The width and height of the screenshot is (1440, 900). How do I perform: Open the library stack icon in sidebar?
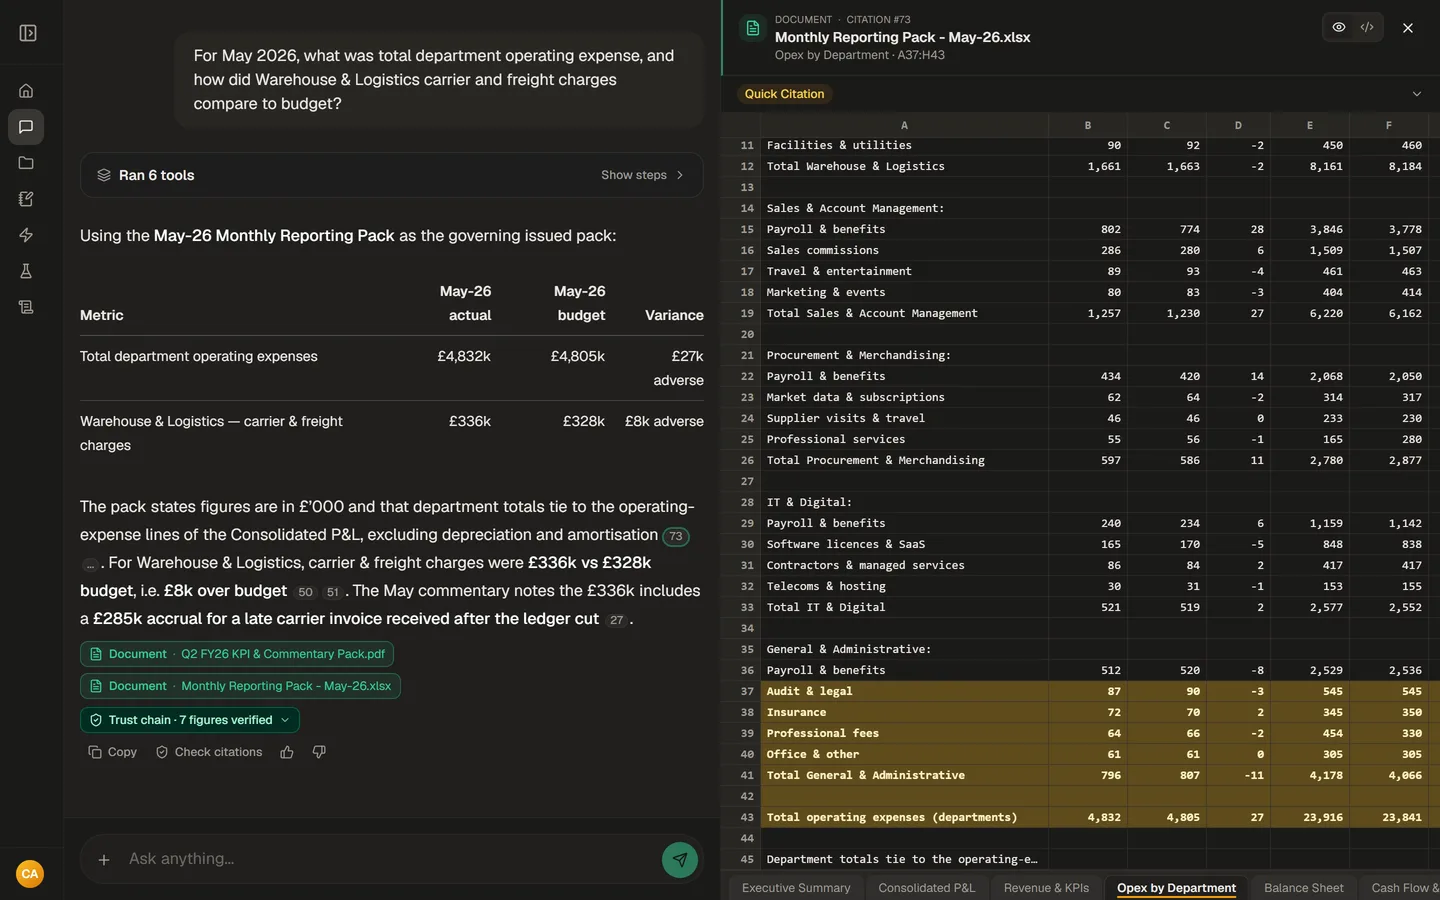26,307
